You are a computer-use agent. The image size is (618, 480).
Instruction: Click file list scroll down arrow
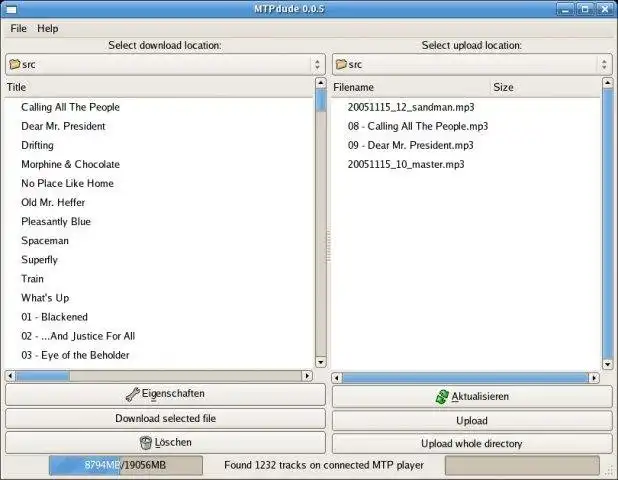click(607, 365)
